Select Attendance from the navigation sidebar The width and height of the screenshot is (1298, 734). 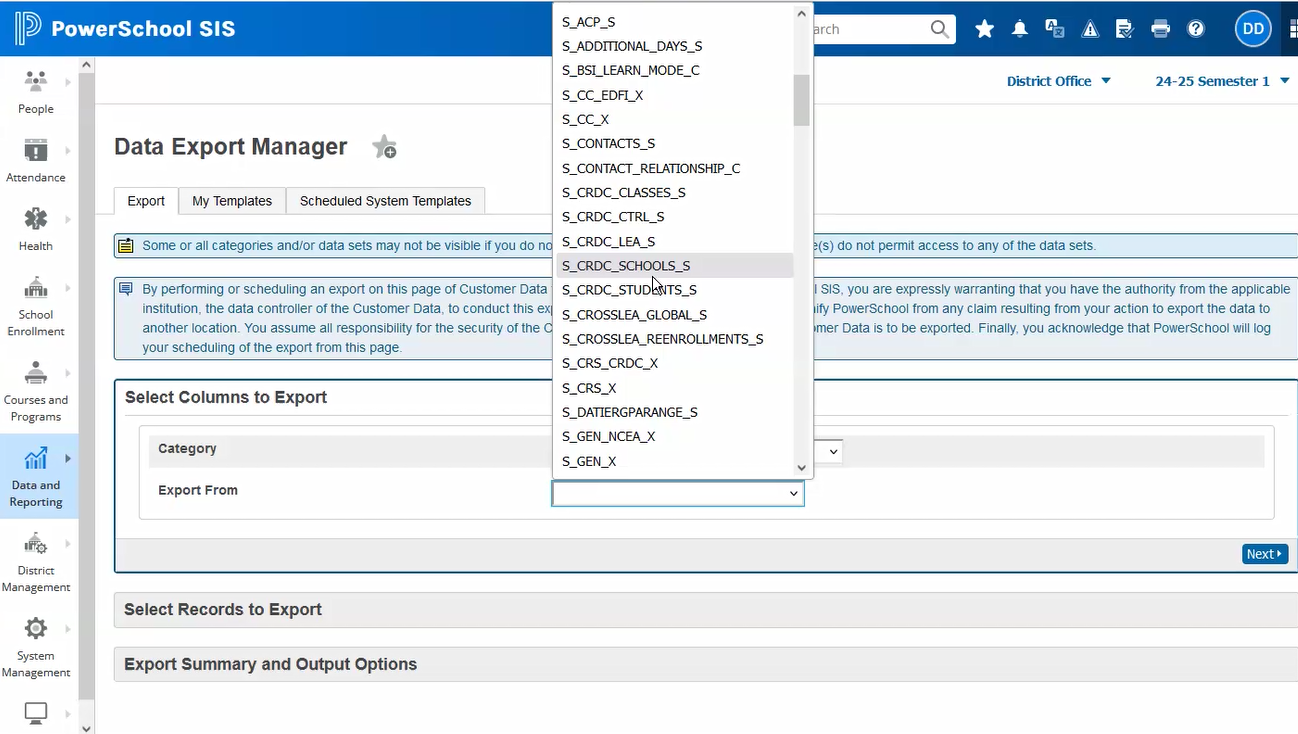(35, 162)
